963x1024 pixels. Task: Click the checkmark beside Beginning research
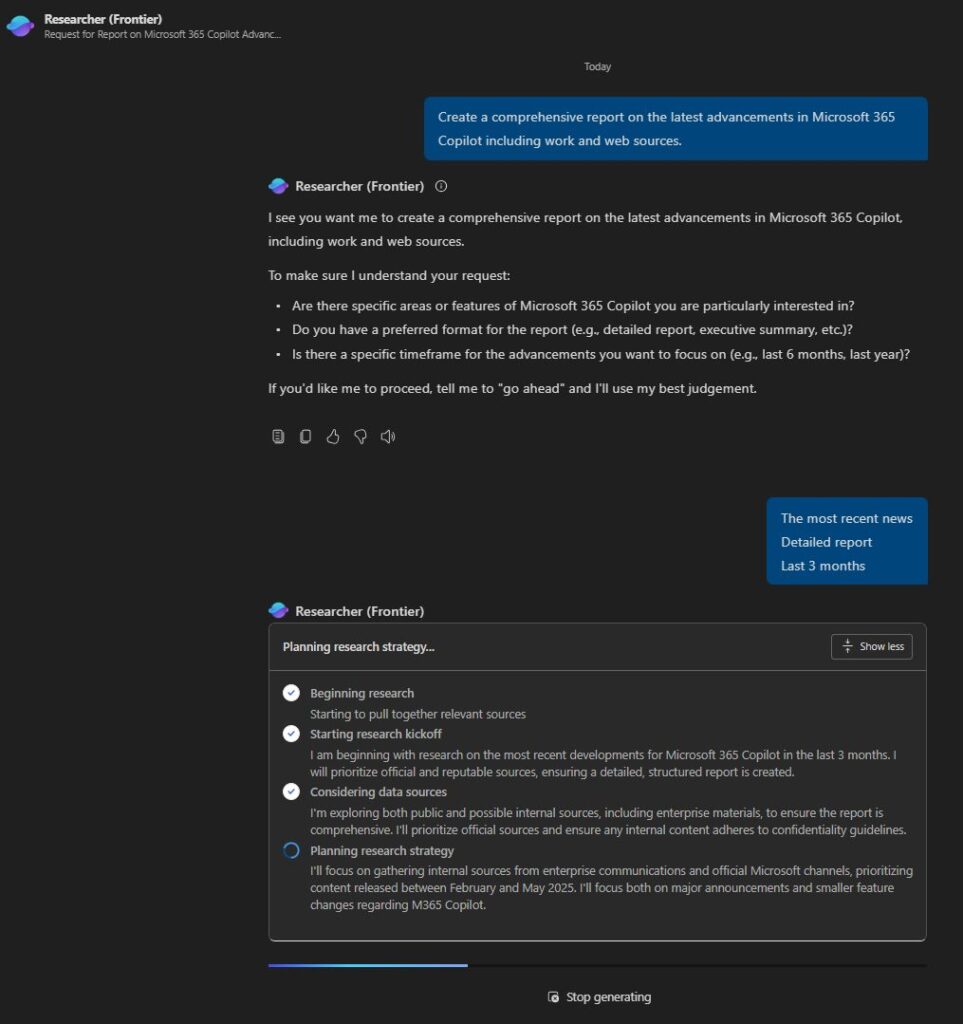(291, 693)
